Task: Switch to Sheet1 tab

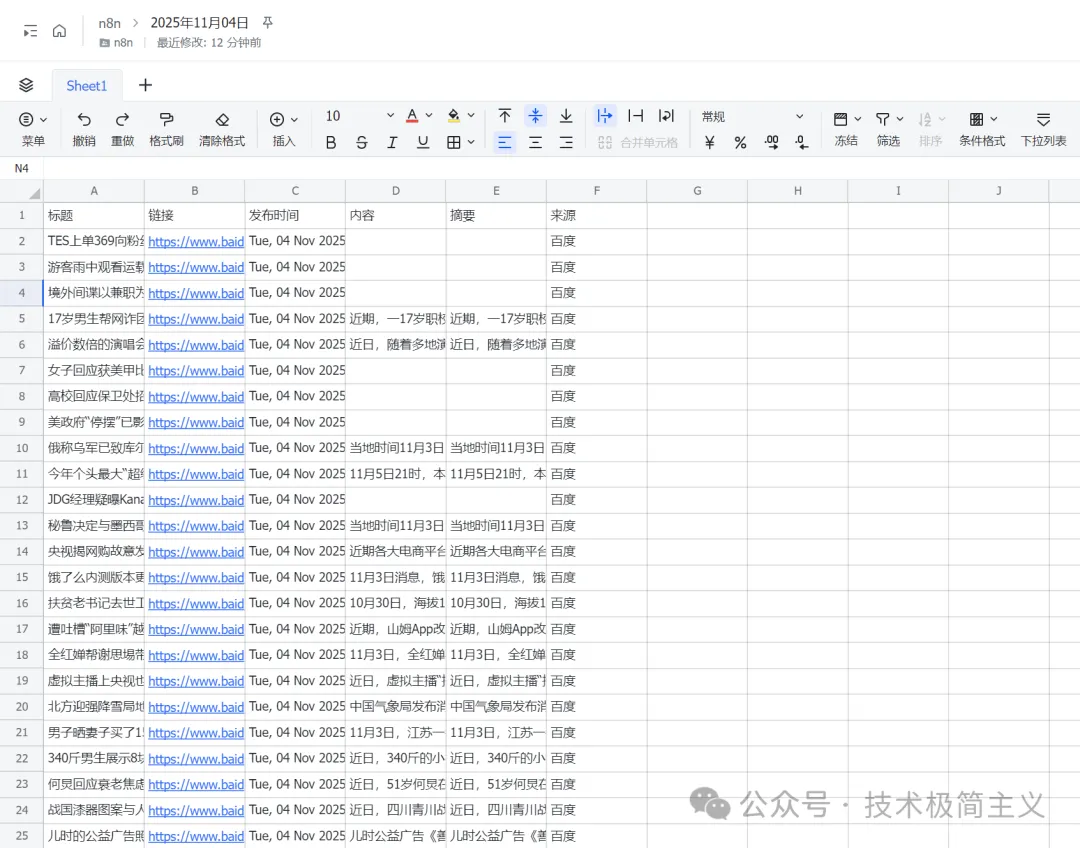Action: (87, 85)
